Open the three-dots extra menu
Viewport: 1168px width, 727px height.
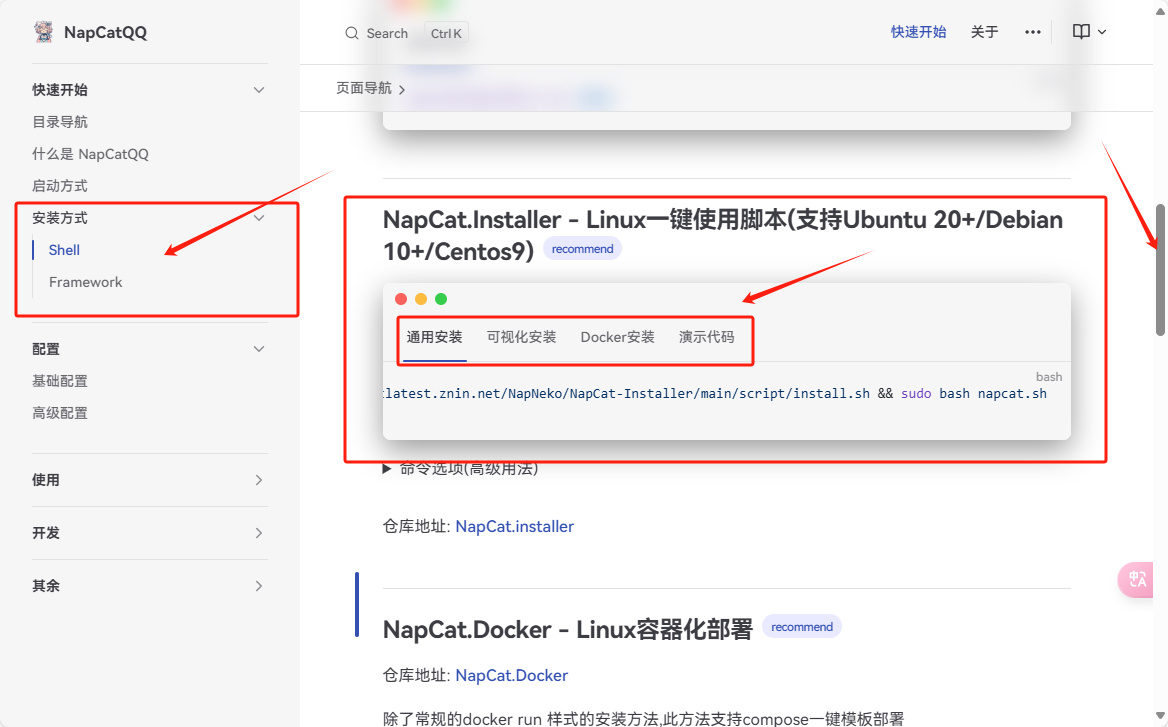tap(1032, 32)
